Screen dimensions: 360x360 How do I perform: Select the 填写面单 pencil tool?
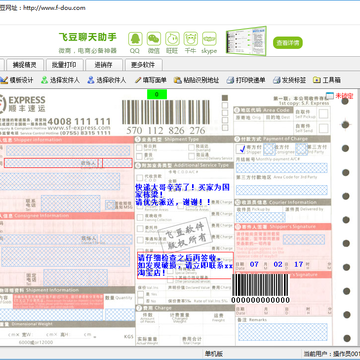point(150,80)
